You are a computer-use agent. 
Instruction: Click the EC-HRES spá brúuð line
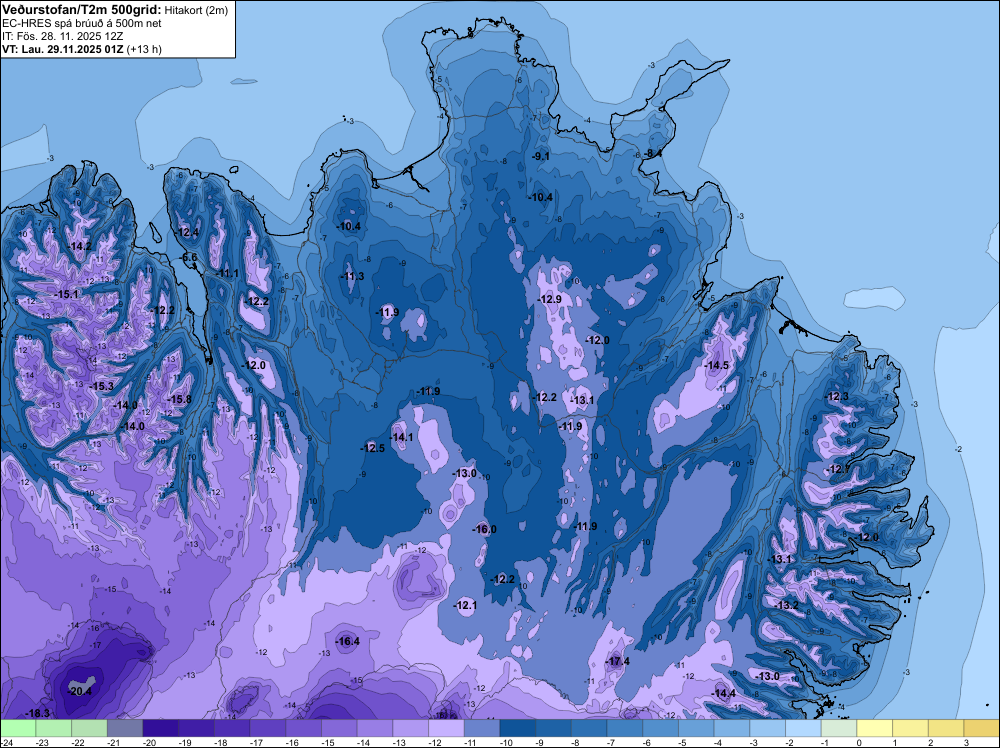82,24
